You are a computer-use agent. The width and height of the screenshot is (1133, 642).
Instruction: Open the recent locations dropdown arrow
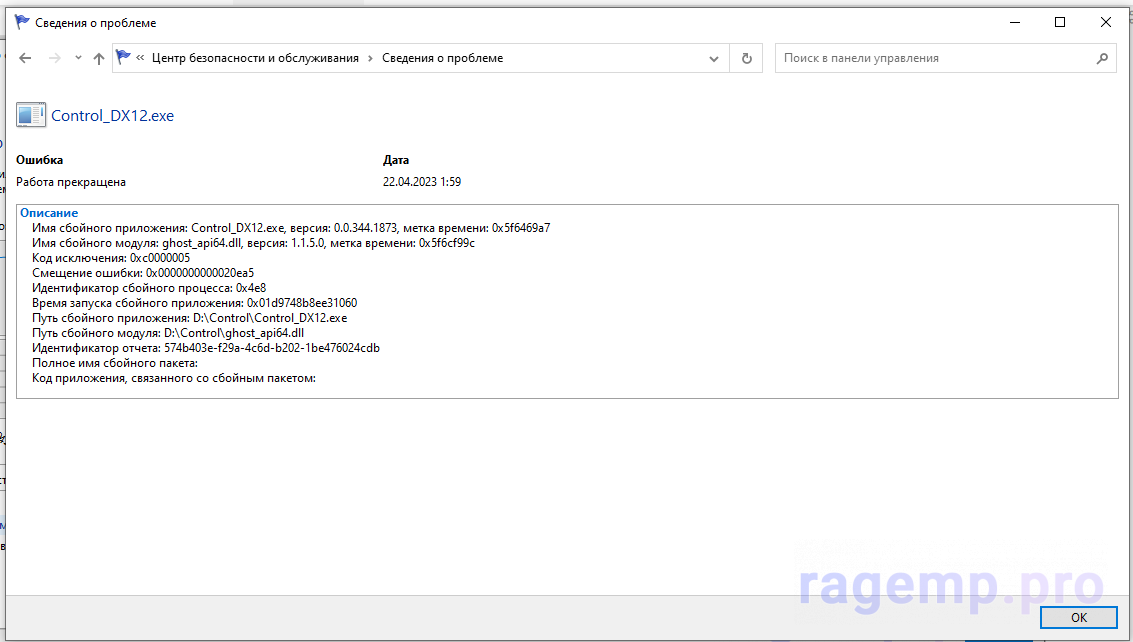78,59
